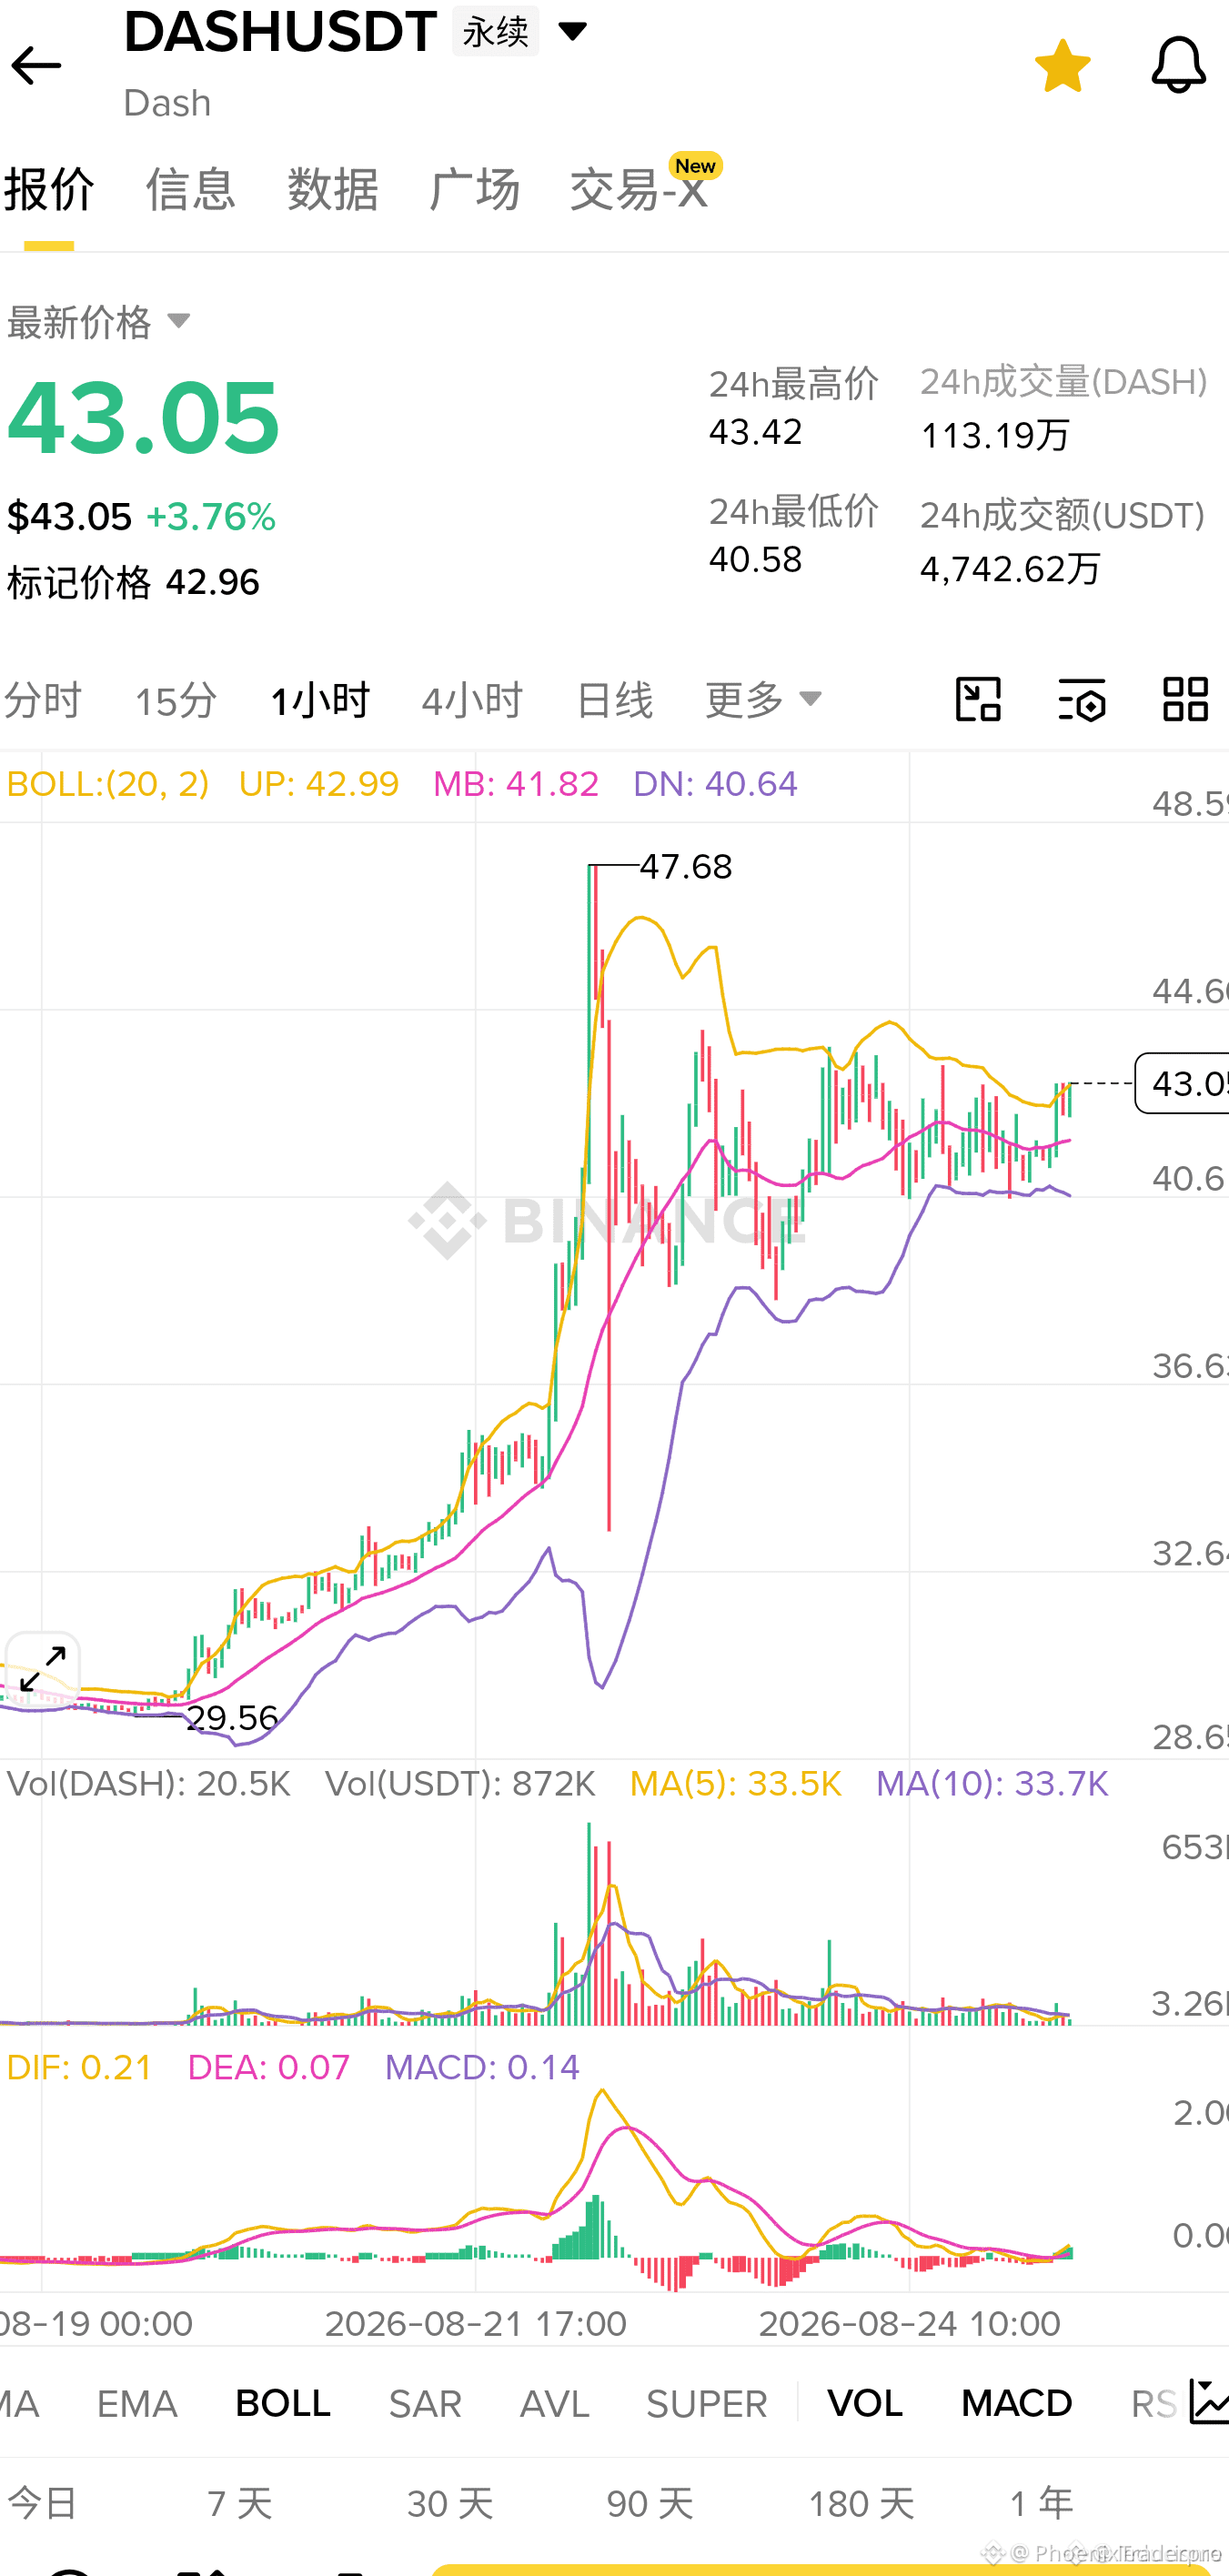Click the Vol(USDT): 872K label

(x=460, y=1784)
